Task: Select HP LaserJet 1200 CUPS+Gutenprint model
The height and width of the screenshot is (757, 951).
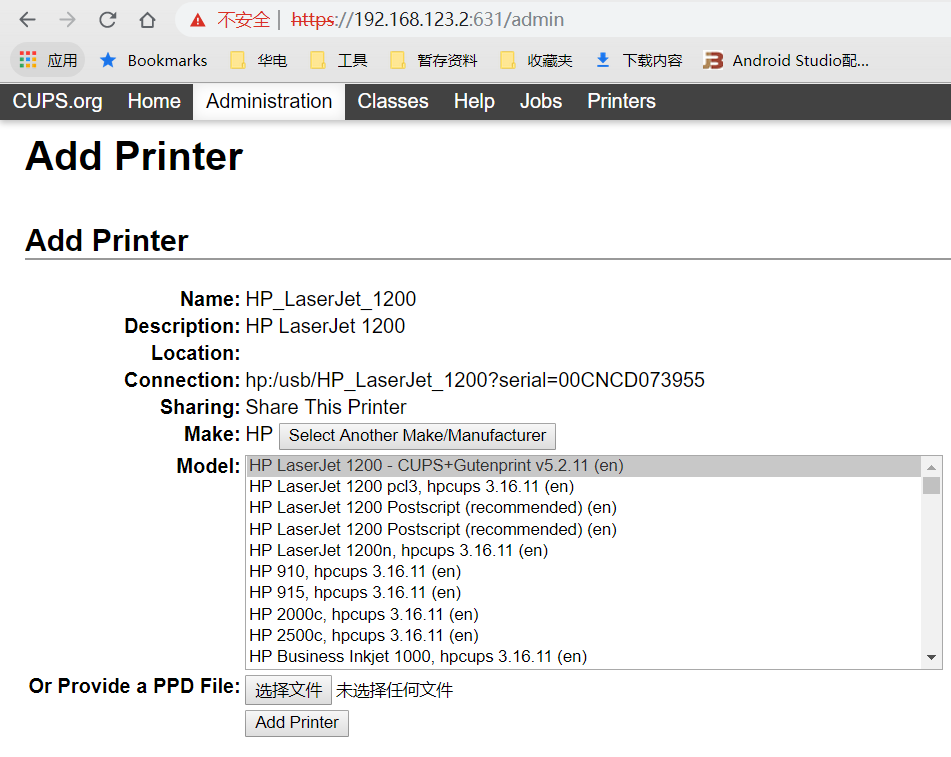Action: [584, 466]
